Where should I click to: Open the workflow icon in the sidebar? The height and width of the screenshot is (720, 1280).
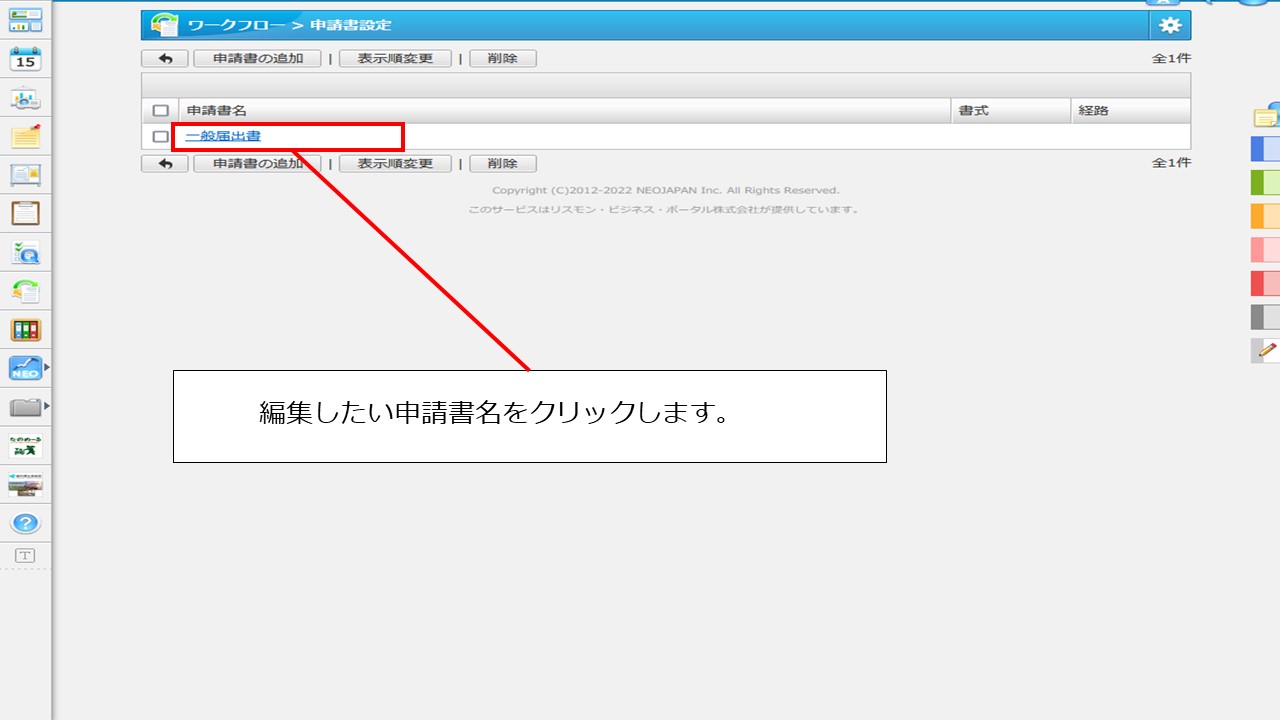point(25,291)
